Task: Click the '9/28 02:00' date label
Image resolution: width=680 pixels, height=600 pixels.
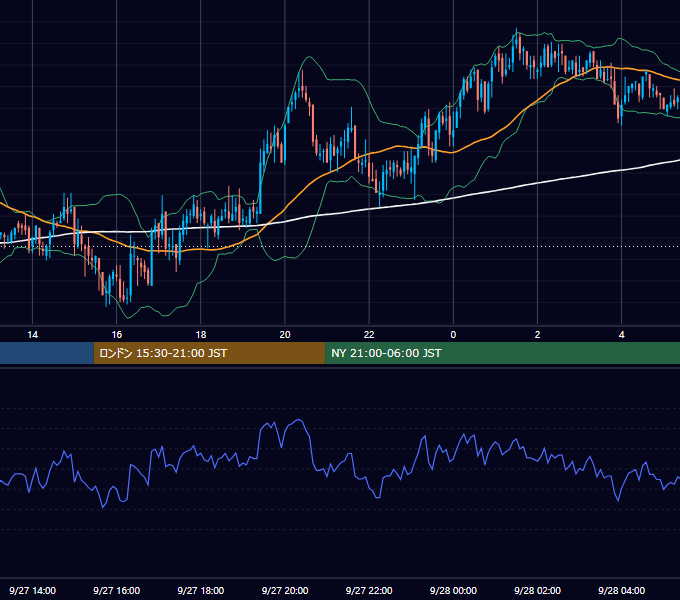Action: click(x=537, y=590)
